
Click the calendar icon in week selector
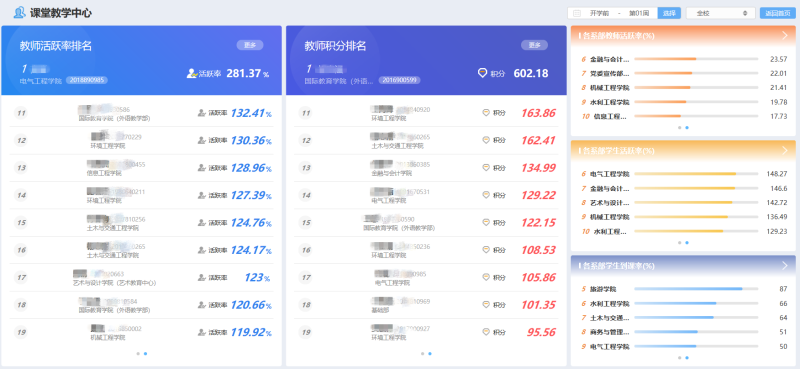click(x=577, y=13)
